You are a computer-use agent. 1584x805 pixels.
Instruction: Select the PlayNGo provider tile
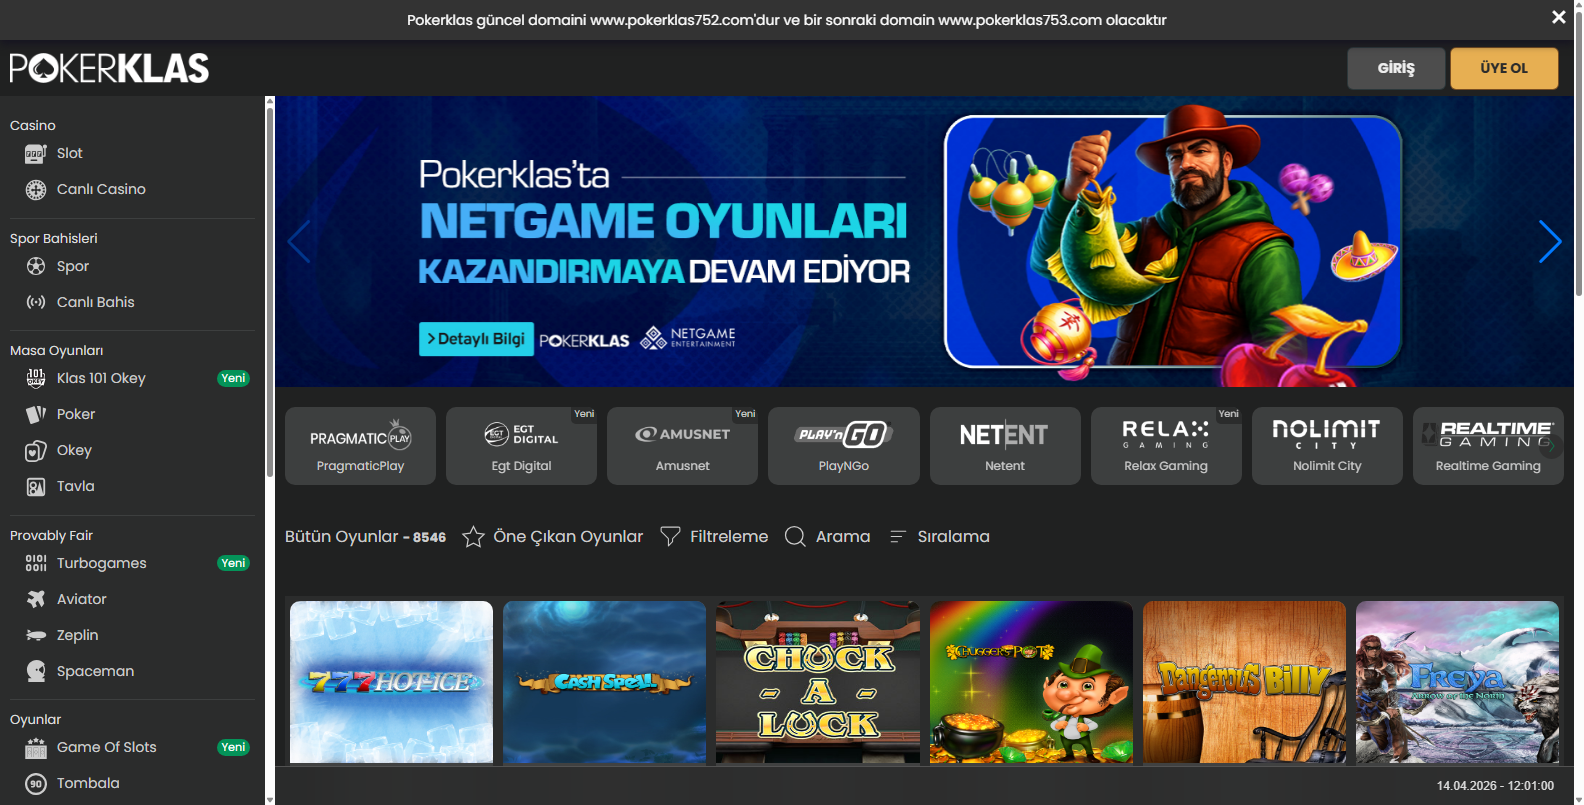(x=844, y=446)
